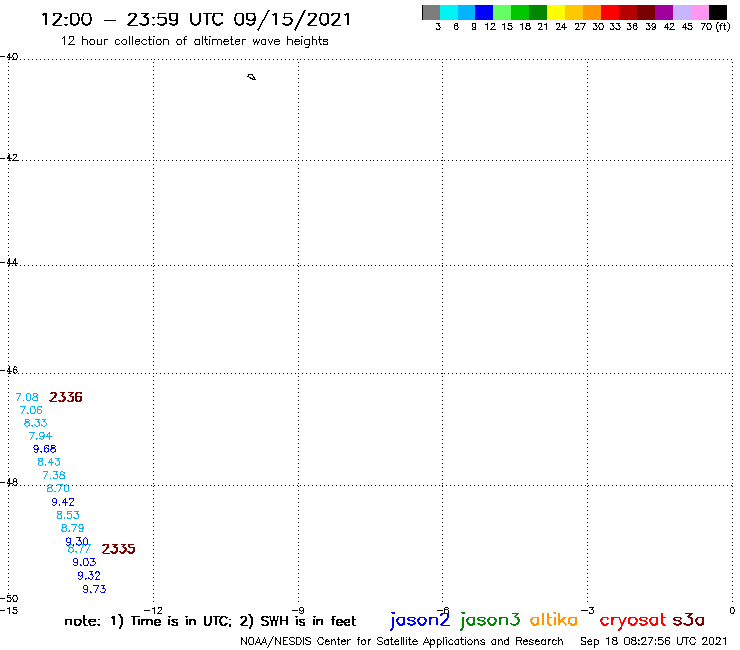Click the 9.68 wave height value

[44, 449]
